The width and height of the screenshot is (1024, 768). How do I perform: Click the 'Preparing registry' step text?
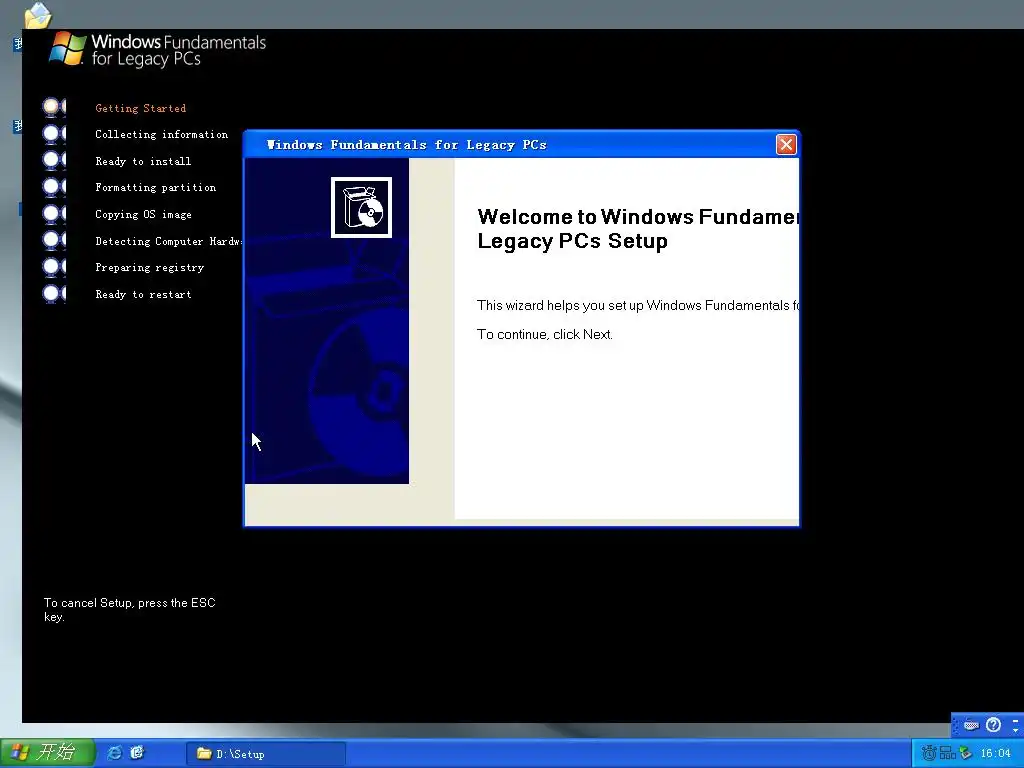click(150, 268)
